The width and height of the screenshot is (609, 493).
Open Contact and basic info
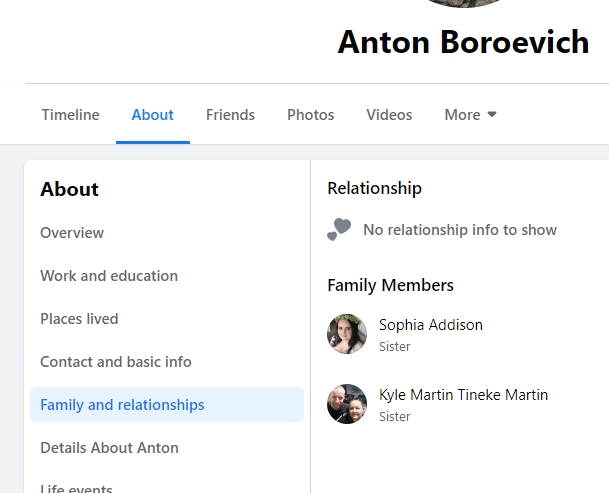point(116,362)
